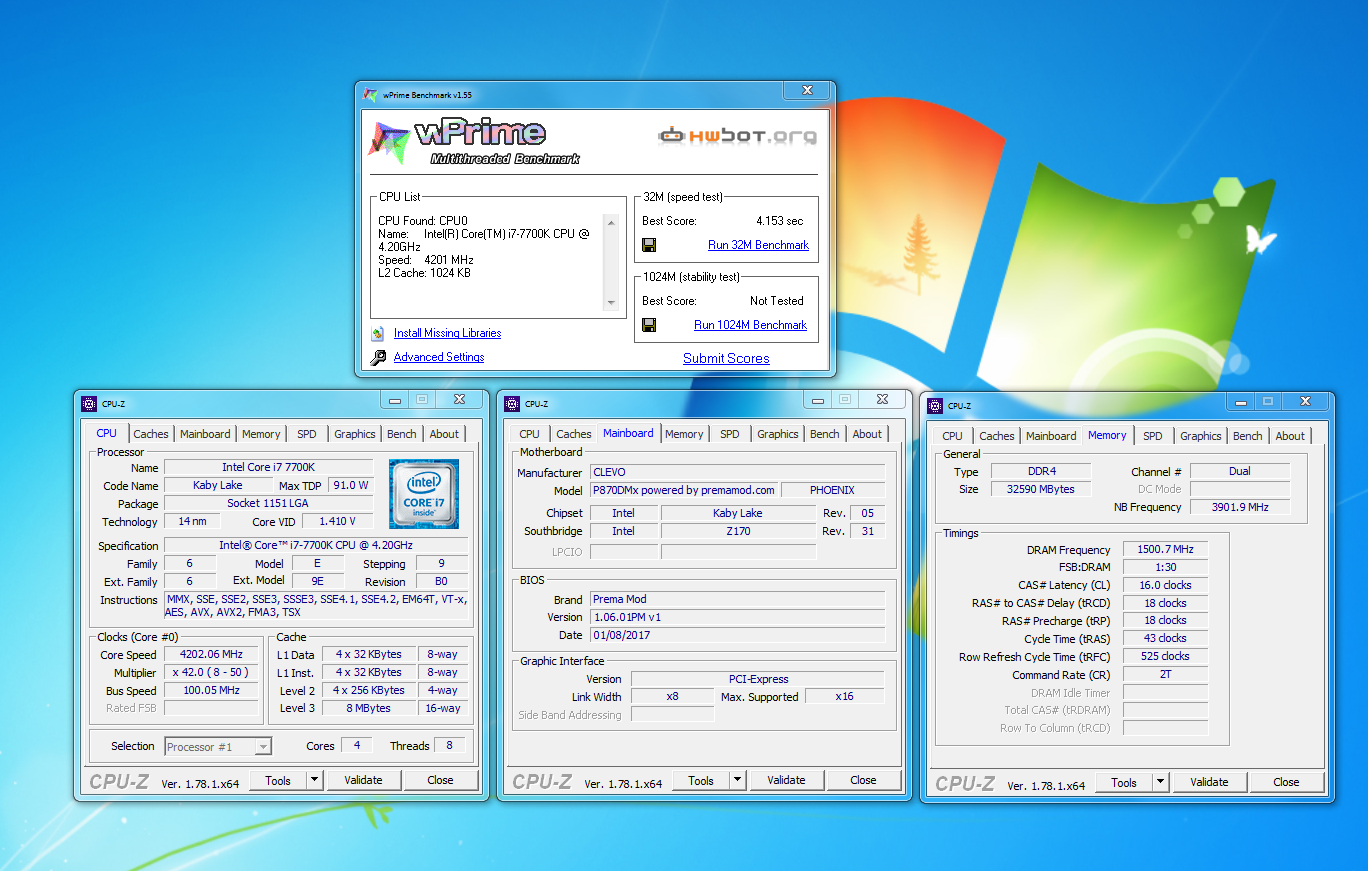Click the Close button in CPU-Z Mainboard window
The image size is (1368, 871).
point(863,780)
